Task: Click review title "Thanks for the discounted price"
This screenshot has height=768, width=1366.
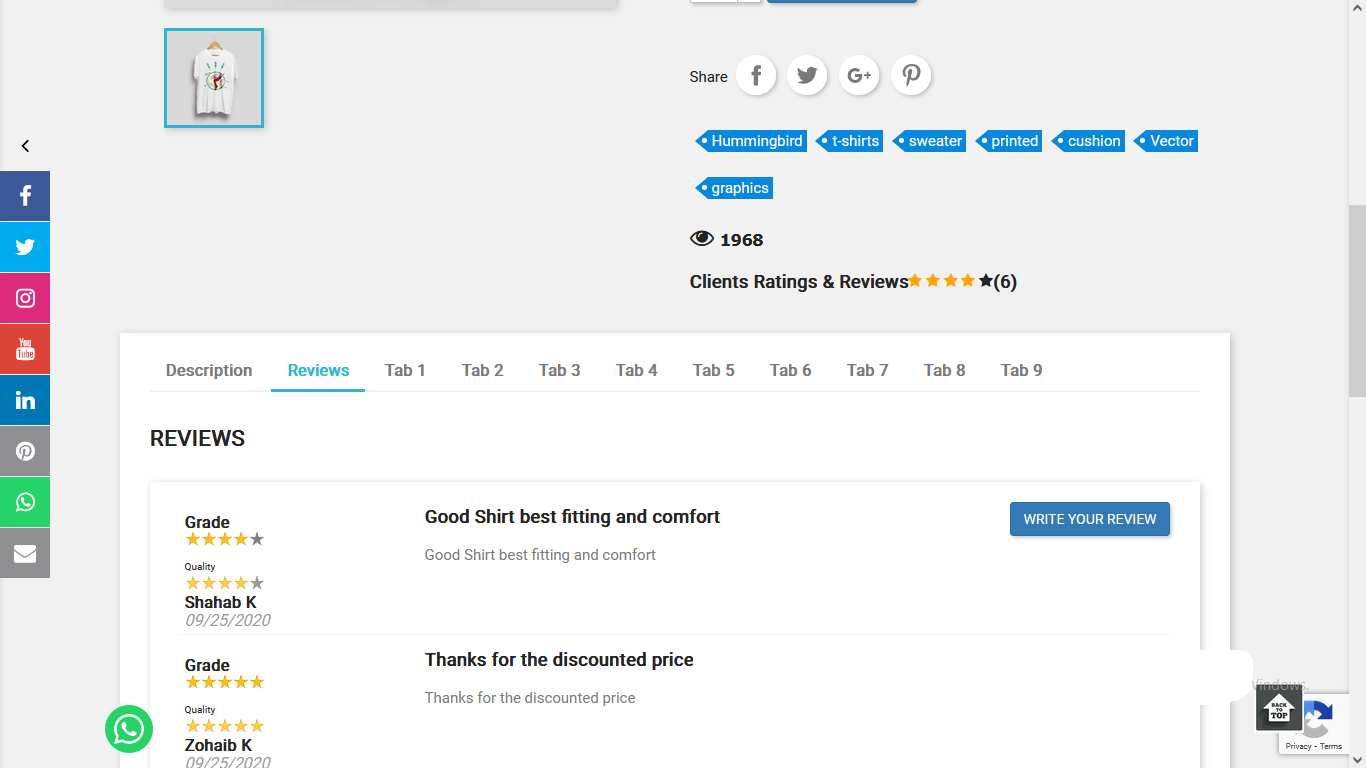Action: tap(559, 660)
